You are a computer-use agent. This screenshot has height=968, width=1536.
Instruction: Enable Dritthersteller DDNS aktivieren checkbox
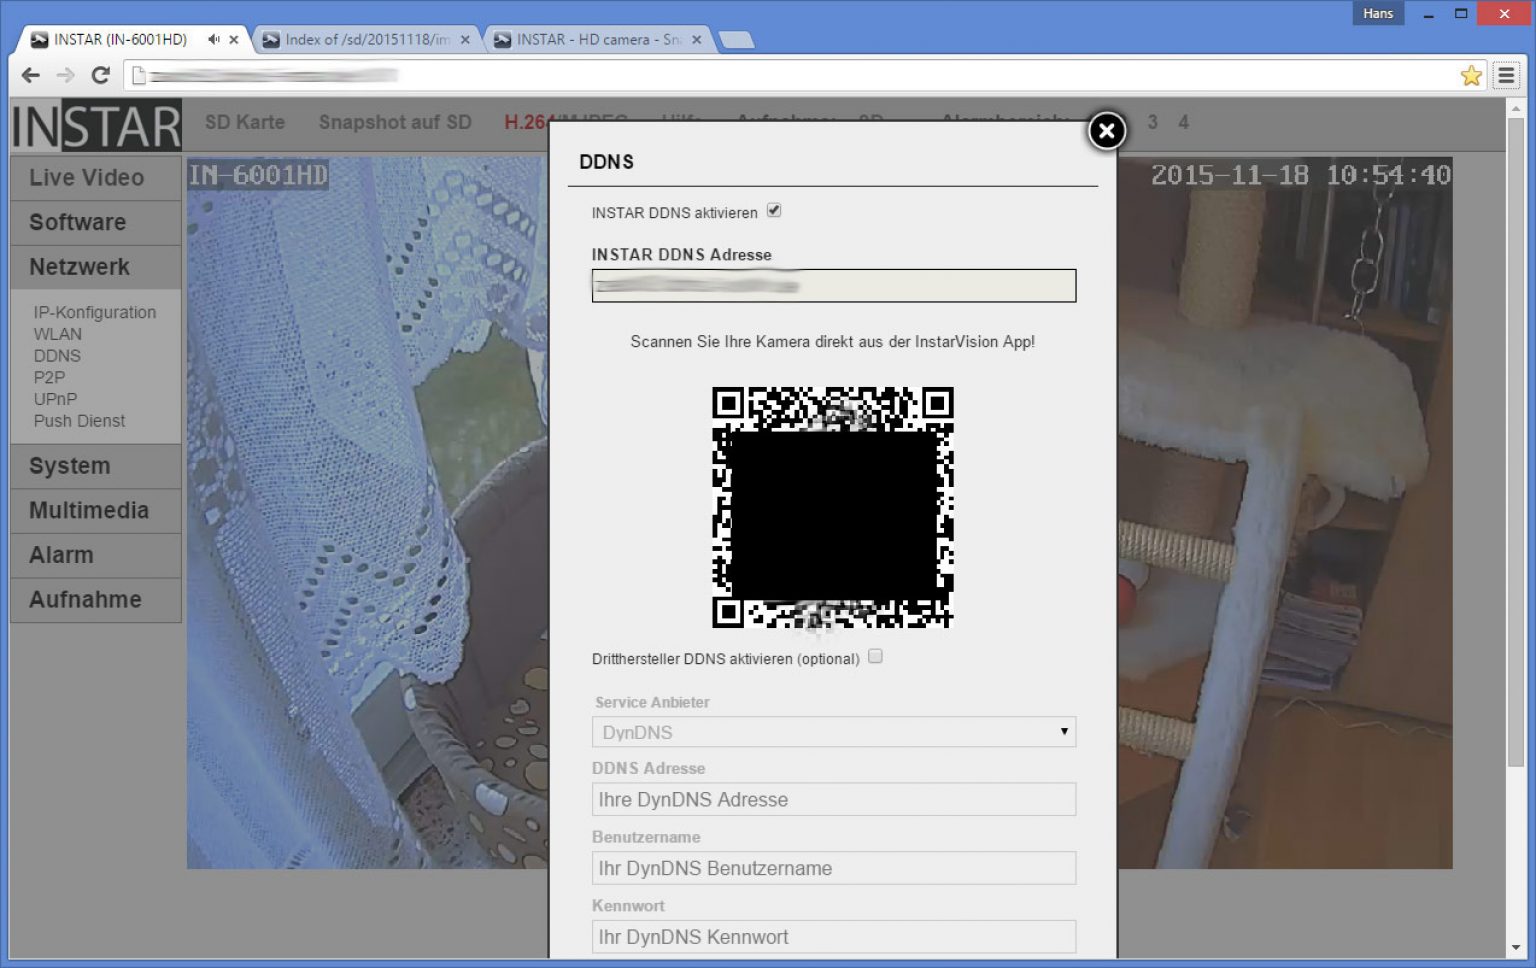coord(875,656)
